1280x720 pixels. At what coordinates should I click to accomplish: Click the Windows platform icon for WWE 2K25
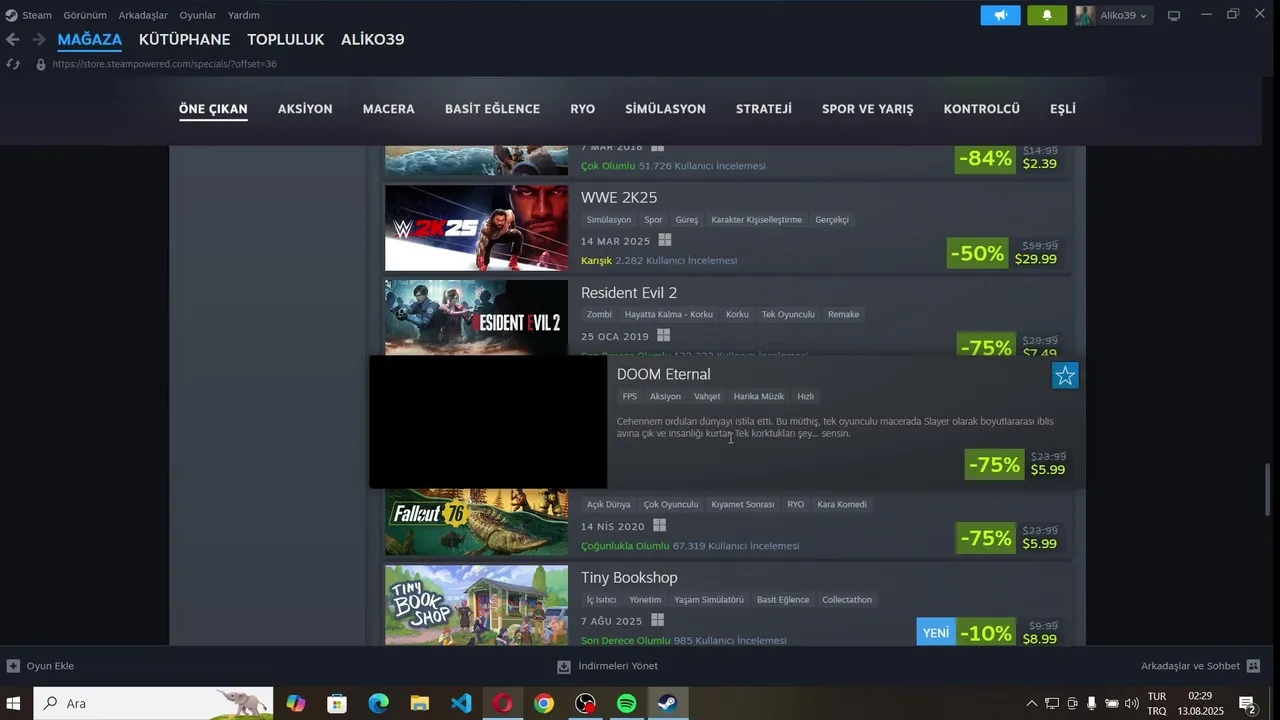(x=665, y=240)
